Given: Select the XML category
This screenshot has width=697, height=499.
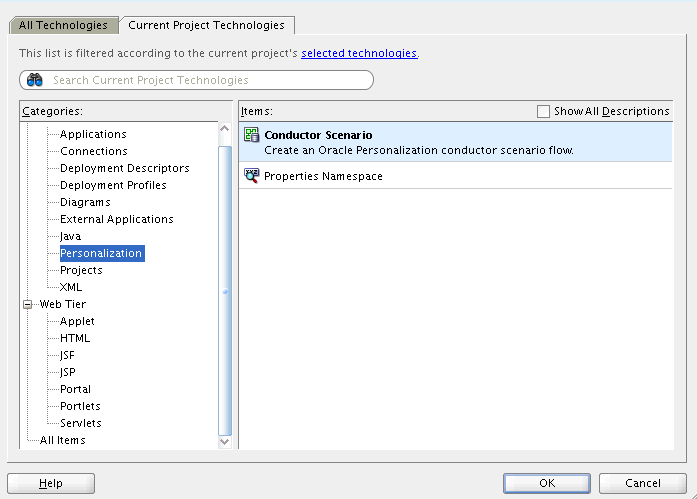Looking at the screenshot, I should pos(71,287).
